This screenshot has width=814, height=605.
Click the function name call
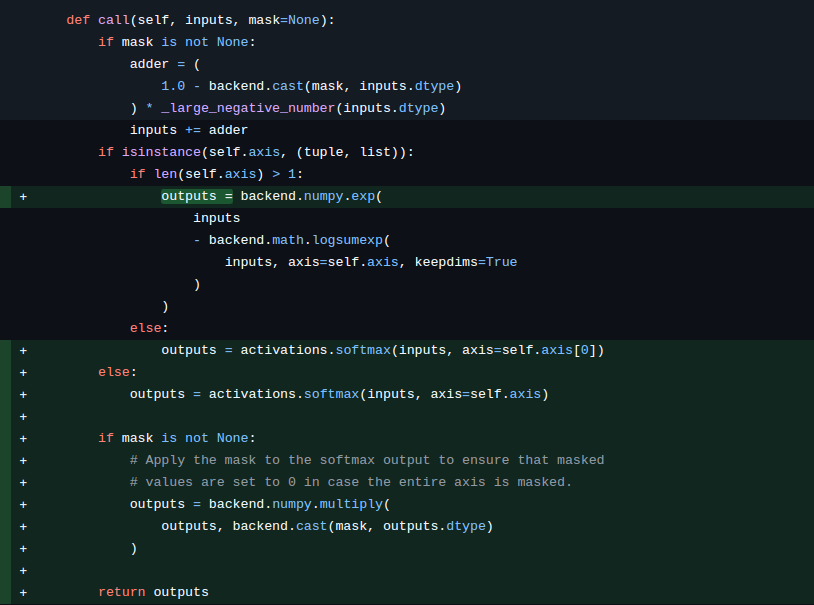tap(110, 19)
